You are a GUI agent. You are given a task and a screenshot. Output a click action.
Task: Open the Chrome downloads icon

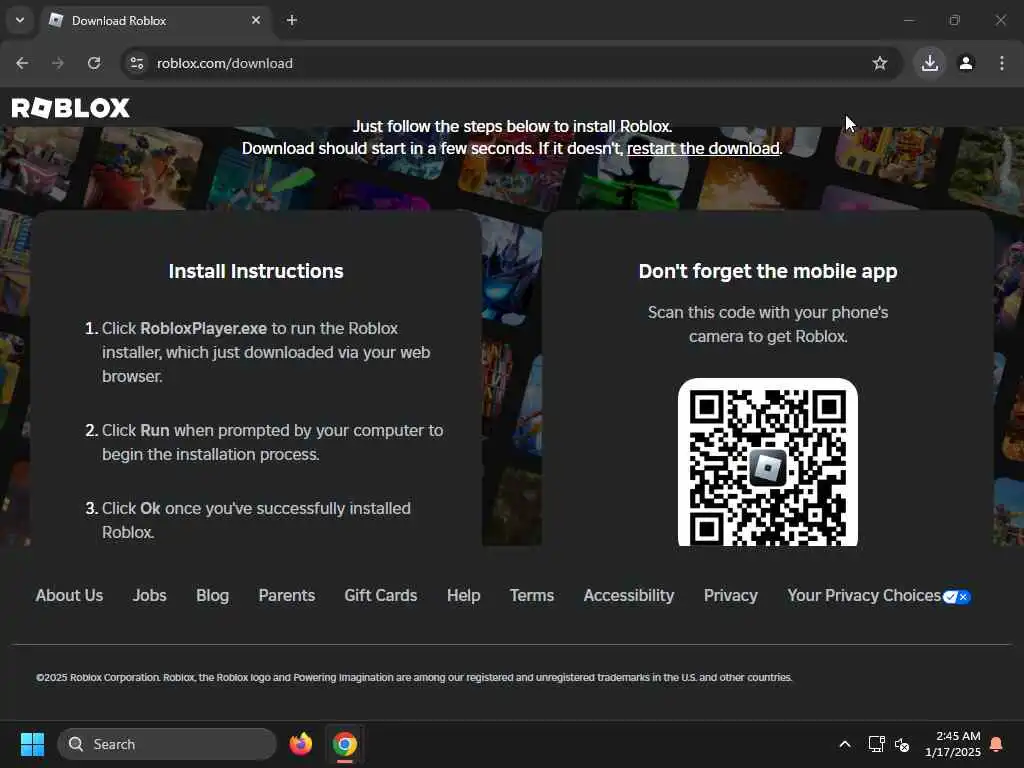(x=930, y=63)
